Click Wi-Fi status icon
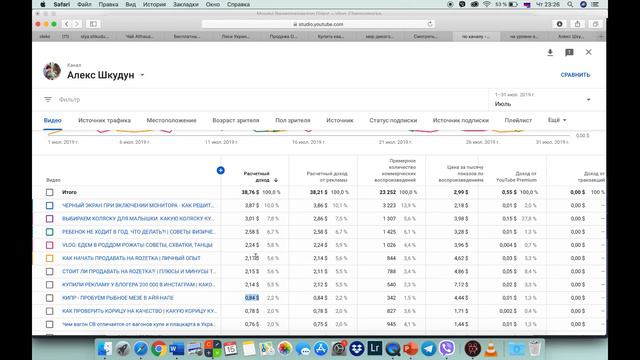The width and height of the screenshot is (640, 360). pyautogui.click(x=487, y=4)
